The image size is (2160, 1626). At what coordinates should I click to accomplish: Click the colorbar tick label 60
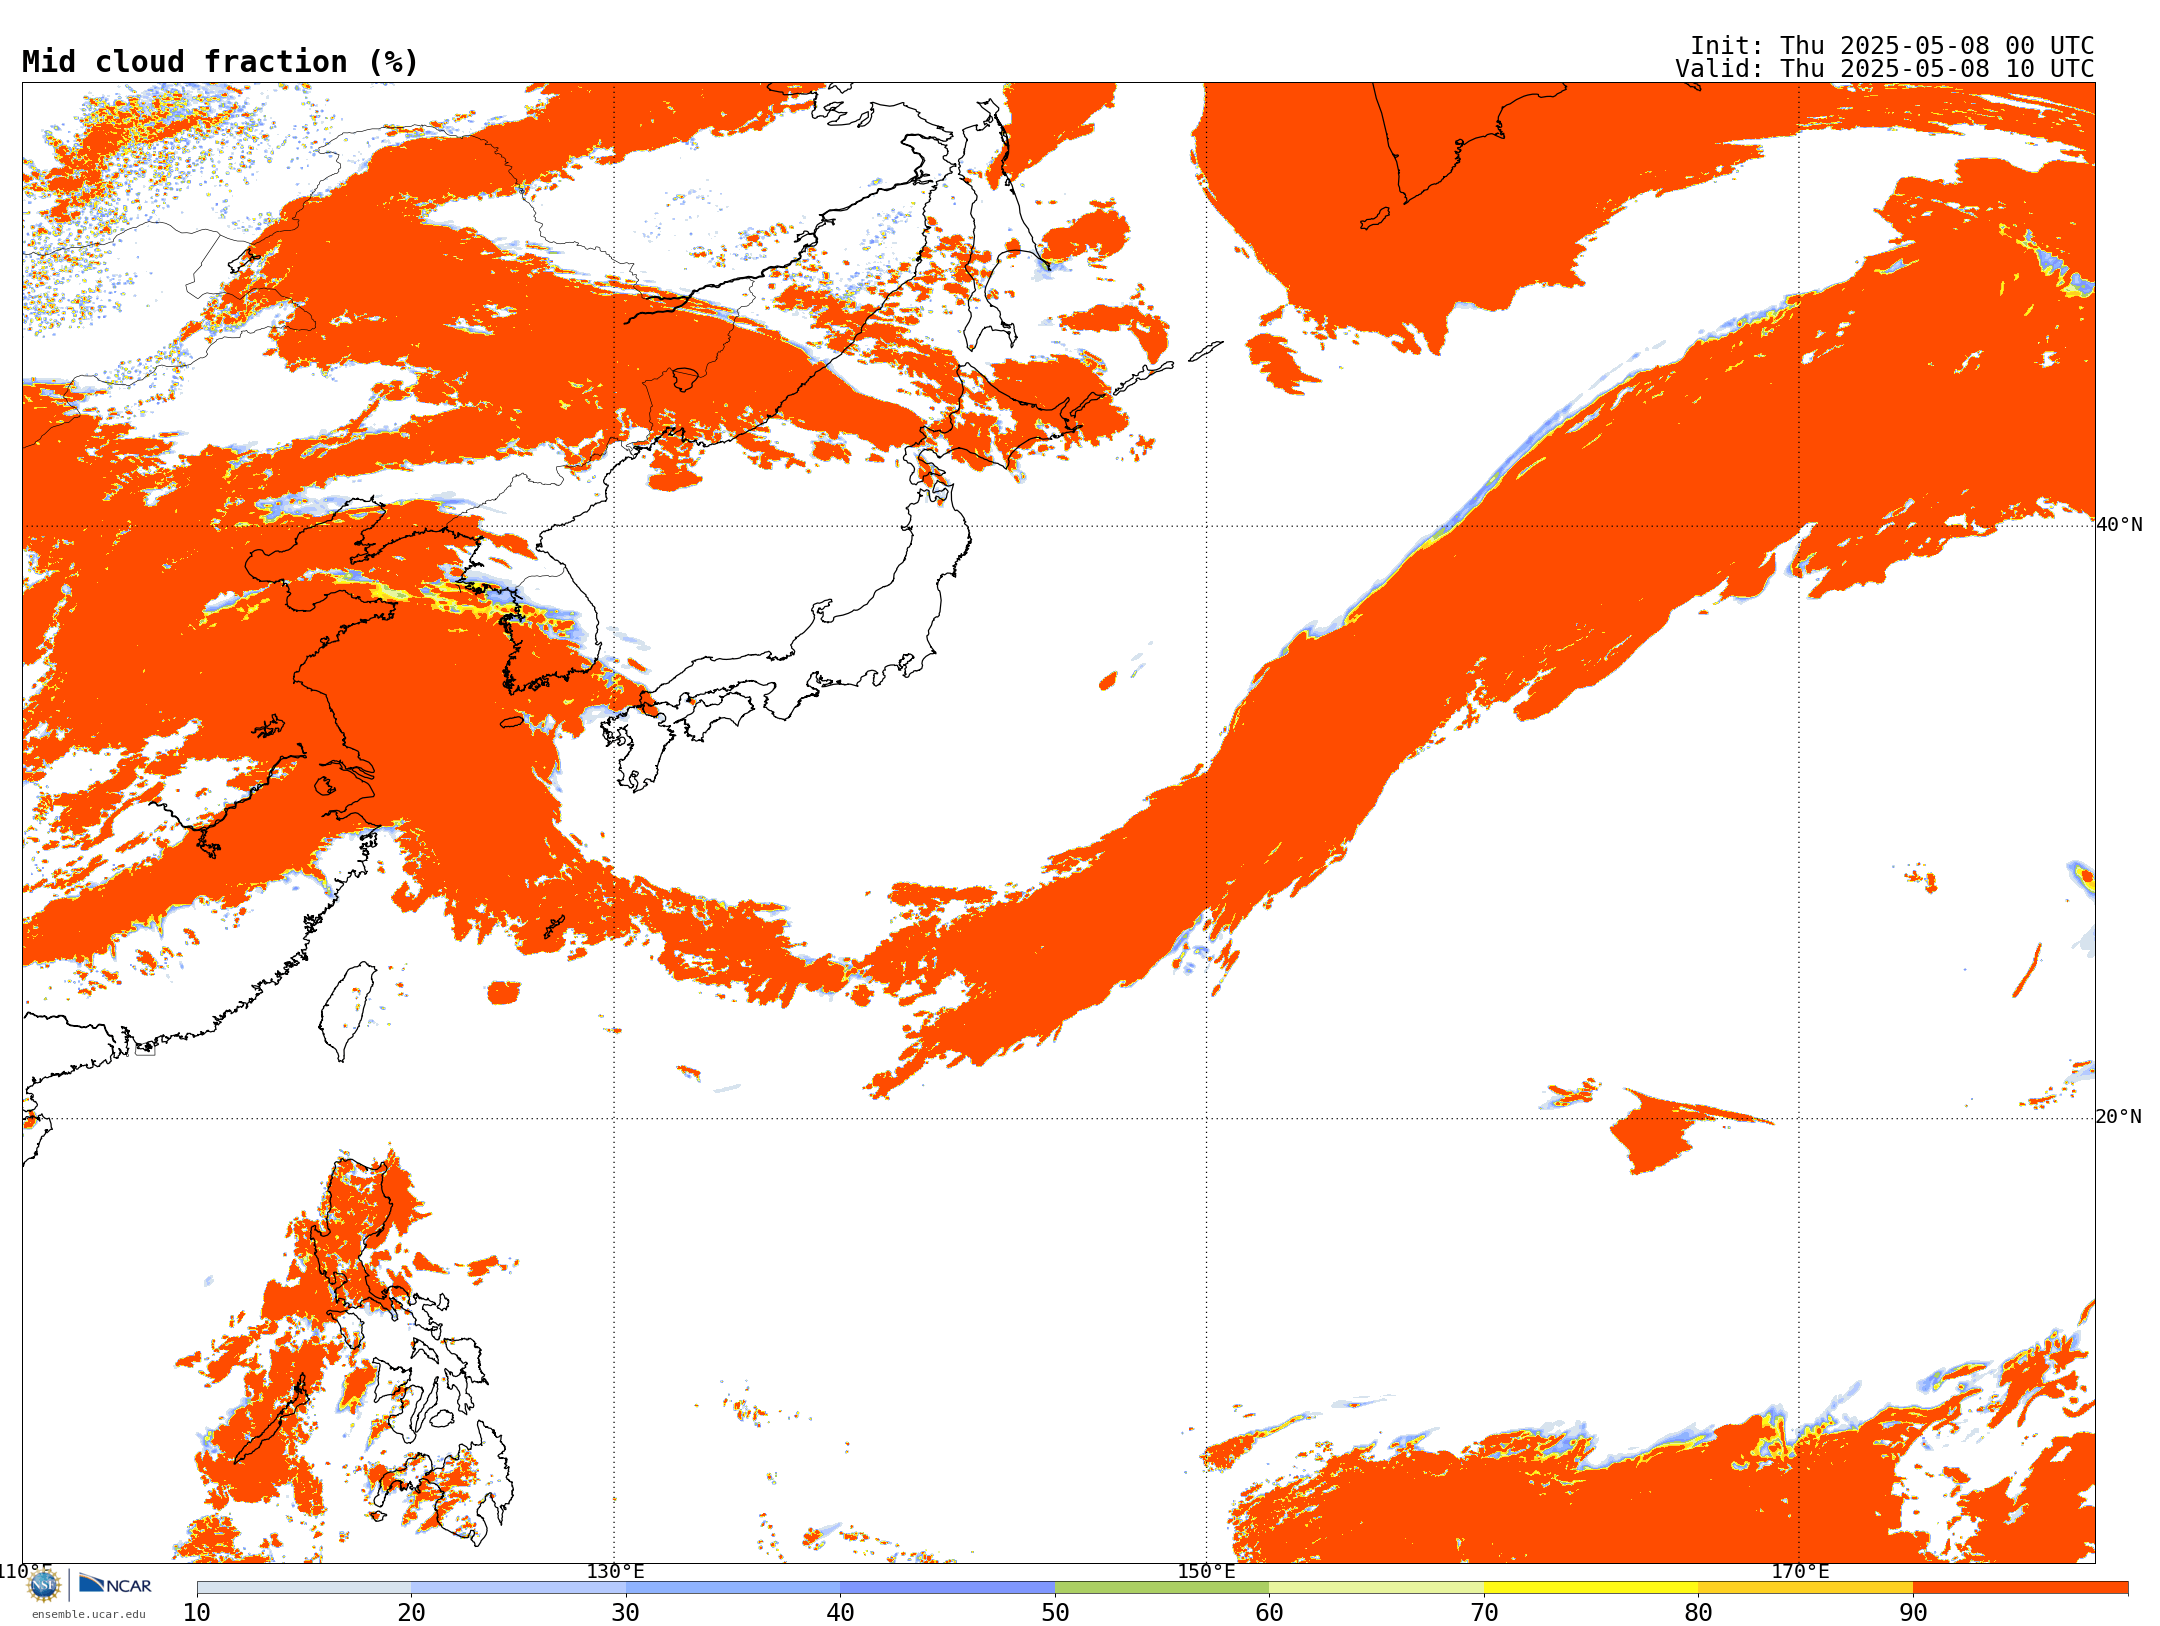click(1269, 1613)
